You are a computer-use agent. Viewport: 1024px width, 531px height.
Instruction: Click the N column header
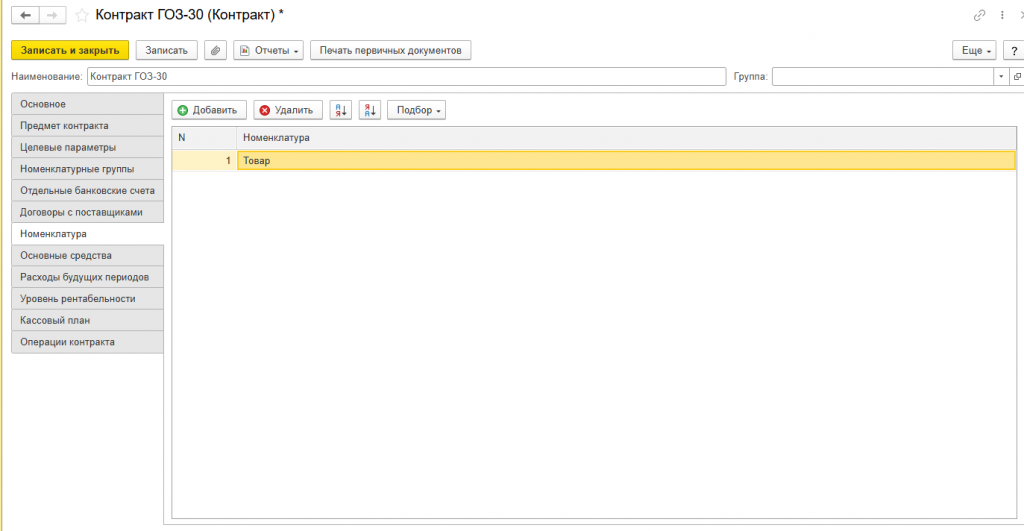pos(204,138)
